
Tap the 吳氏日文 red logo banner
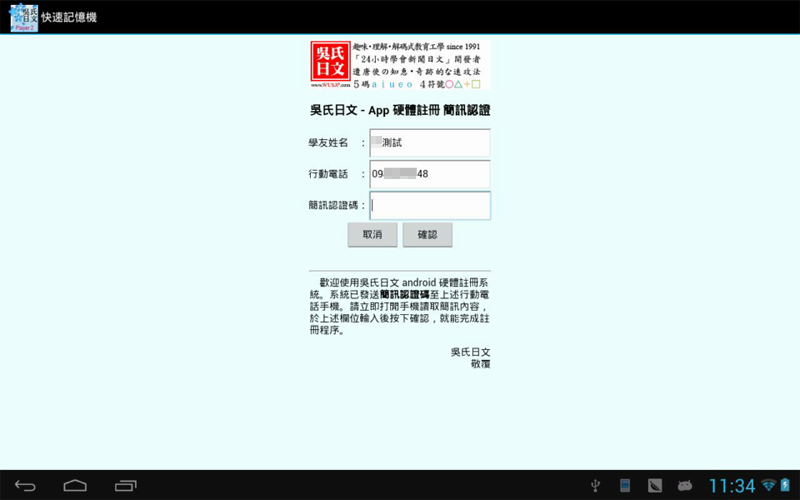coord(399,65)
